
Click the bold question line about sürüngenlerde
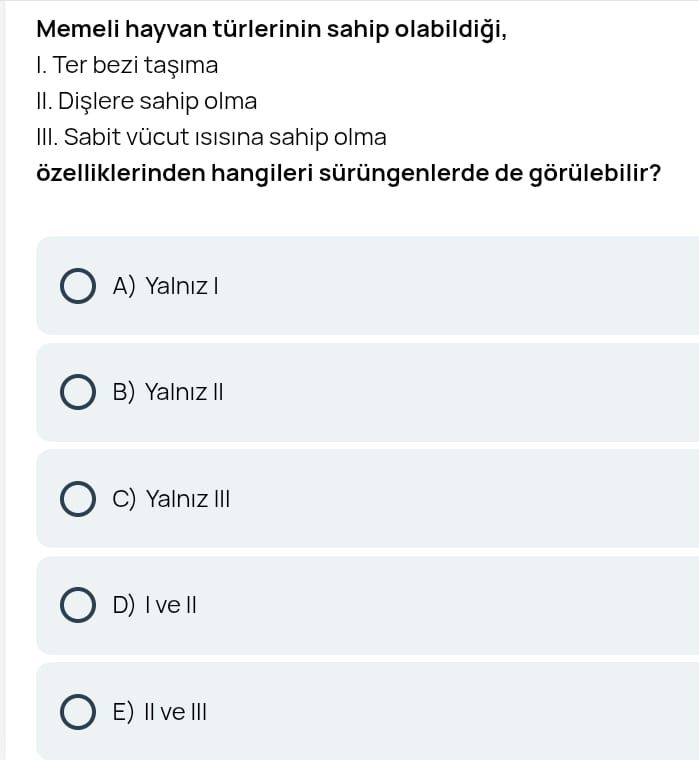pos(348,172)
